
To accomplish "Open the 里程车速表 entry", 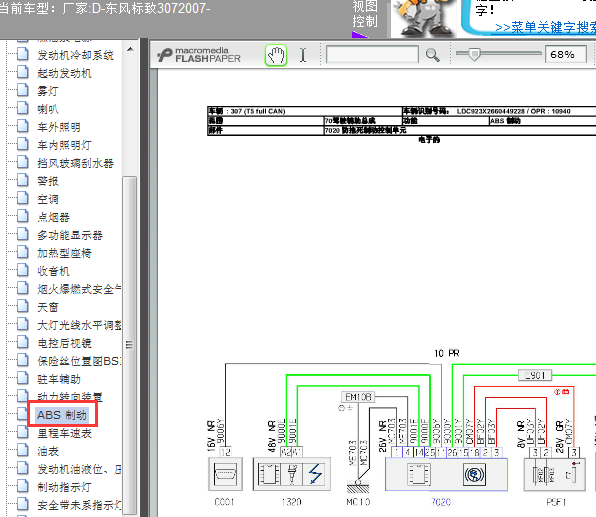I will click(64, 433).
